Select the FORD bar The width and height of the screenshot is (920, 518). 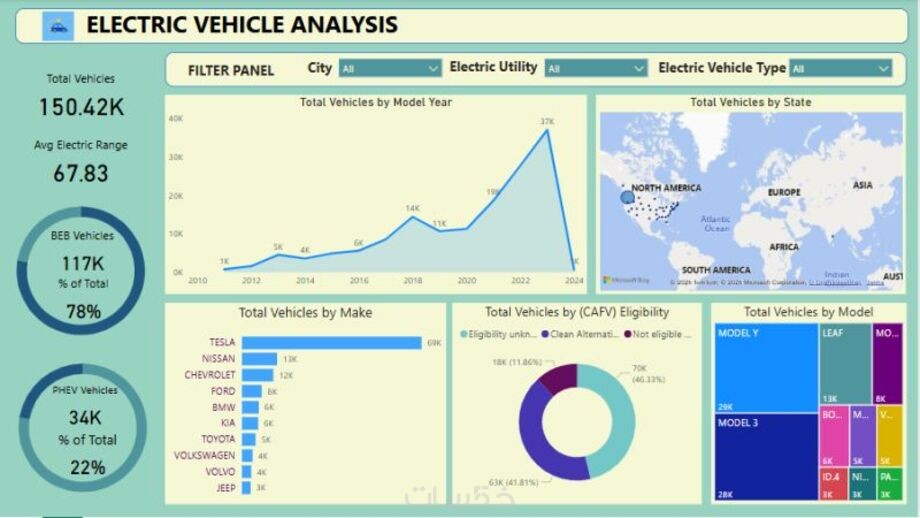(252, 391)
